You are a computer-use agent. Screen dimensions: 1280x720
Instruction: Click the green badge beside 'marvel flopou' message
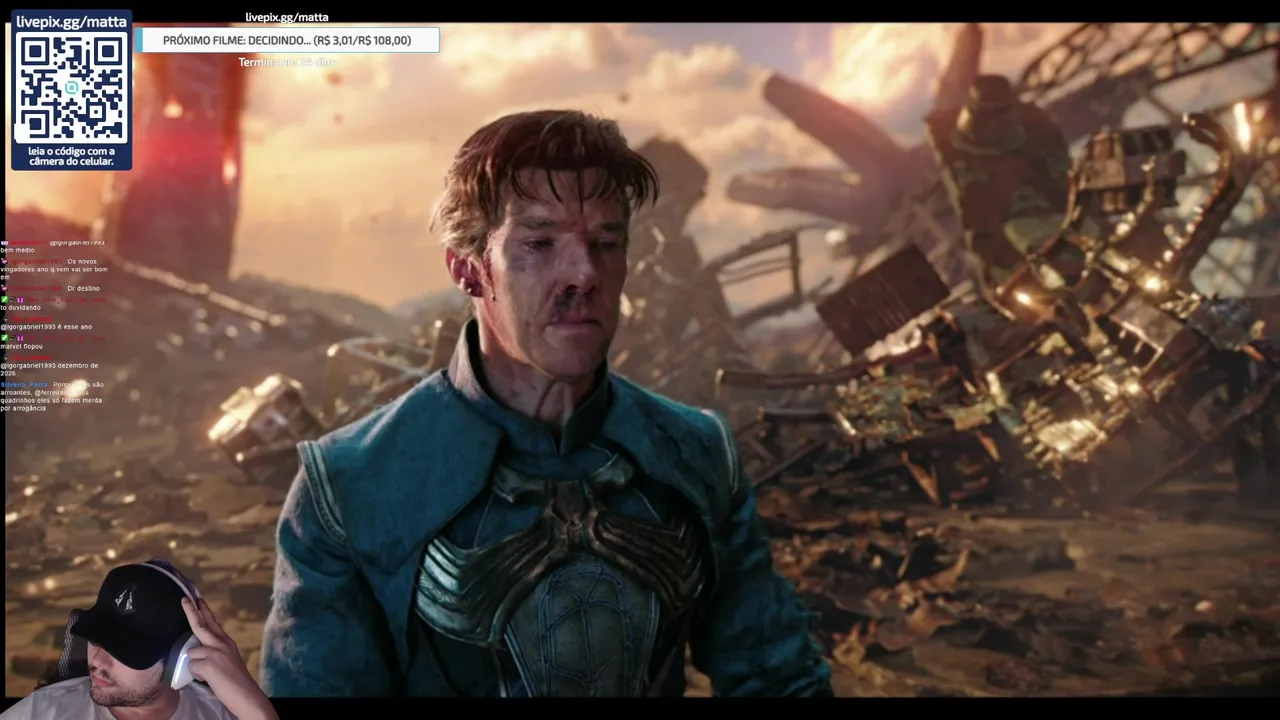4,338
